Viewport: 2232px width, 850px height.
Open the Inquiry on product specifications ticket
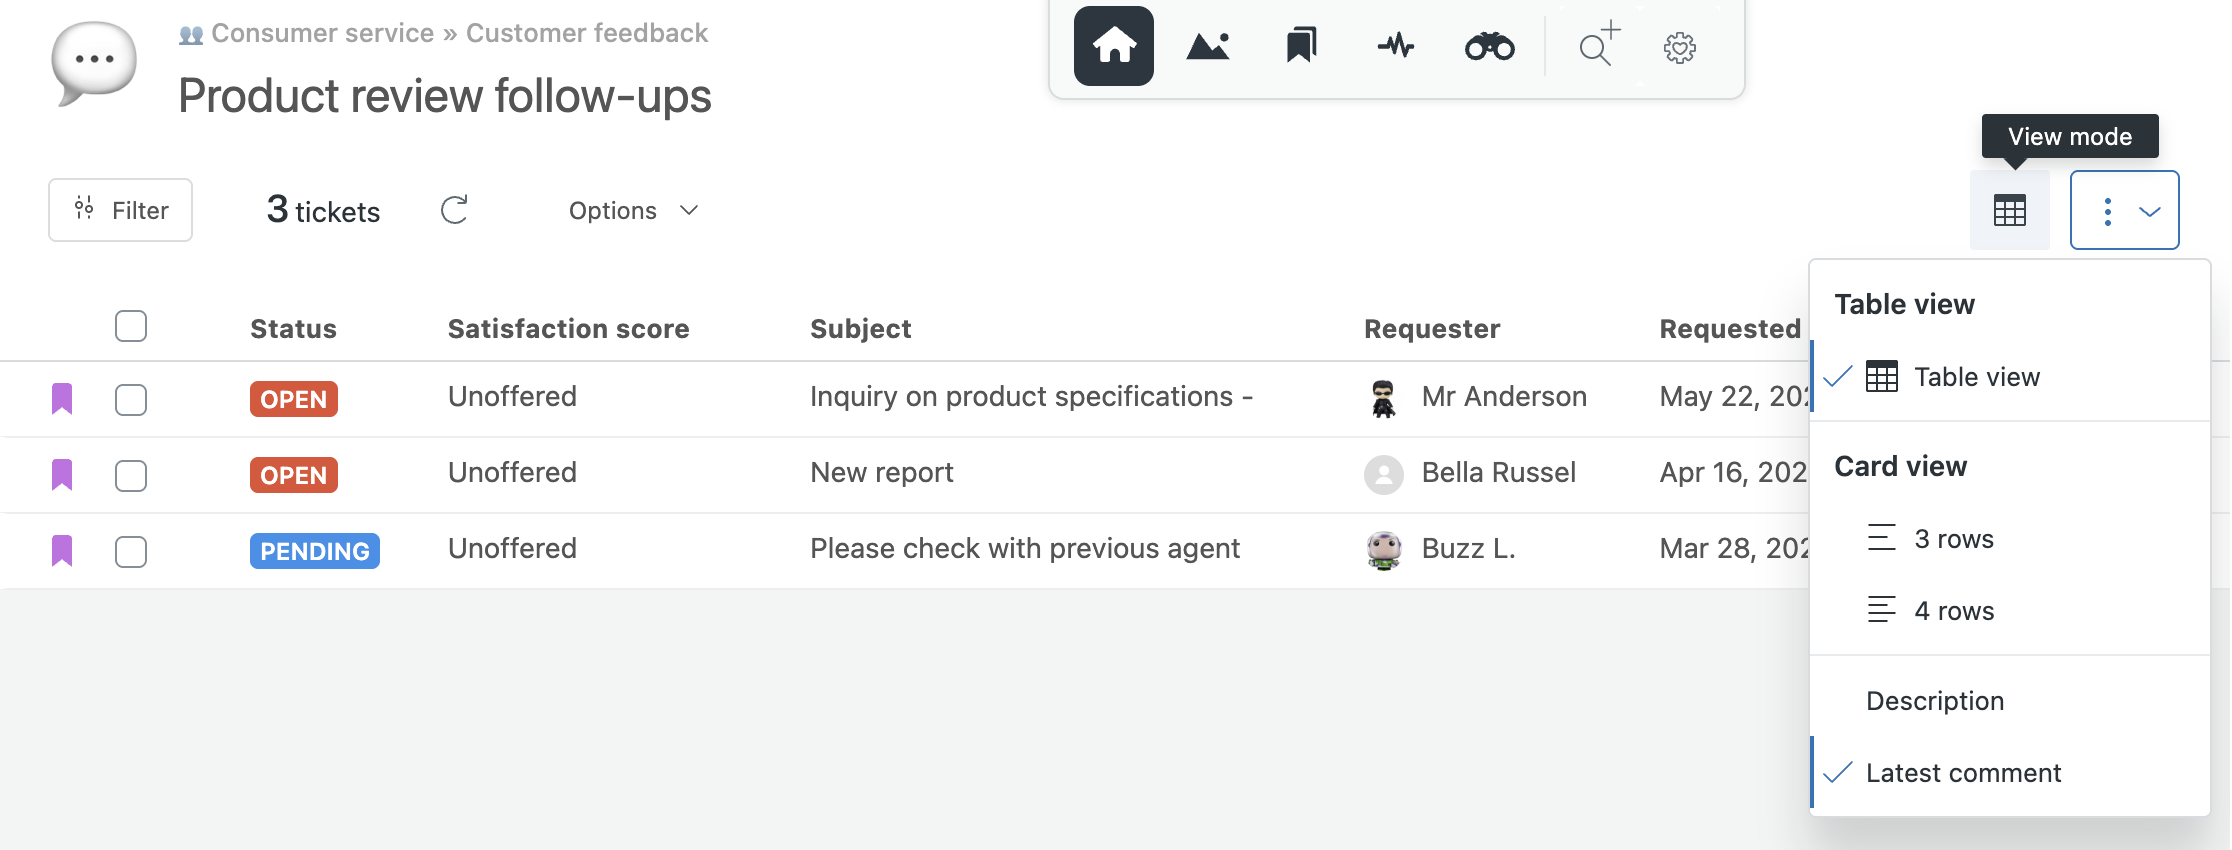click(1031, 396)
